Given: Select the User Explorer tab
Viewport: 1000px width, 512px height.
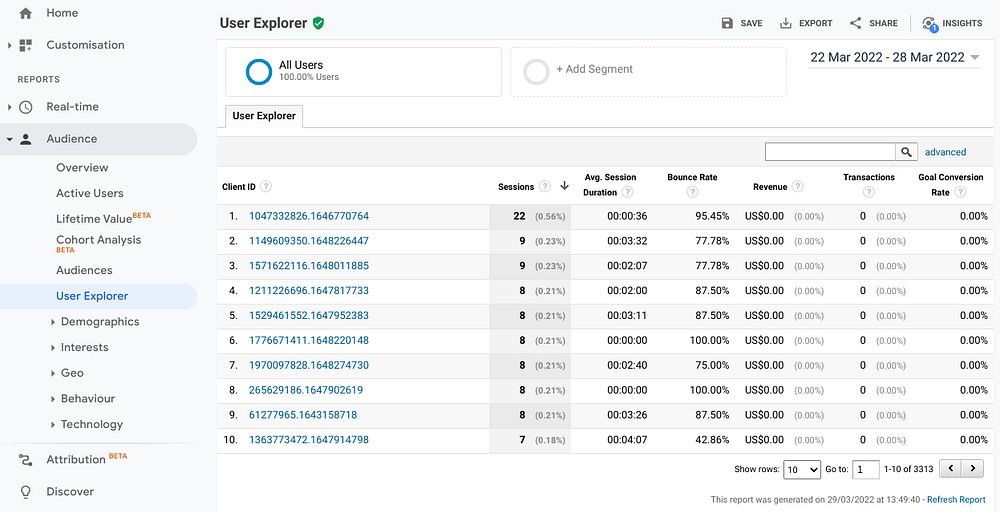Looking at the screenshot, I should [264, 116].
